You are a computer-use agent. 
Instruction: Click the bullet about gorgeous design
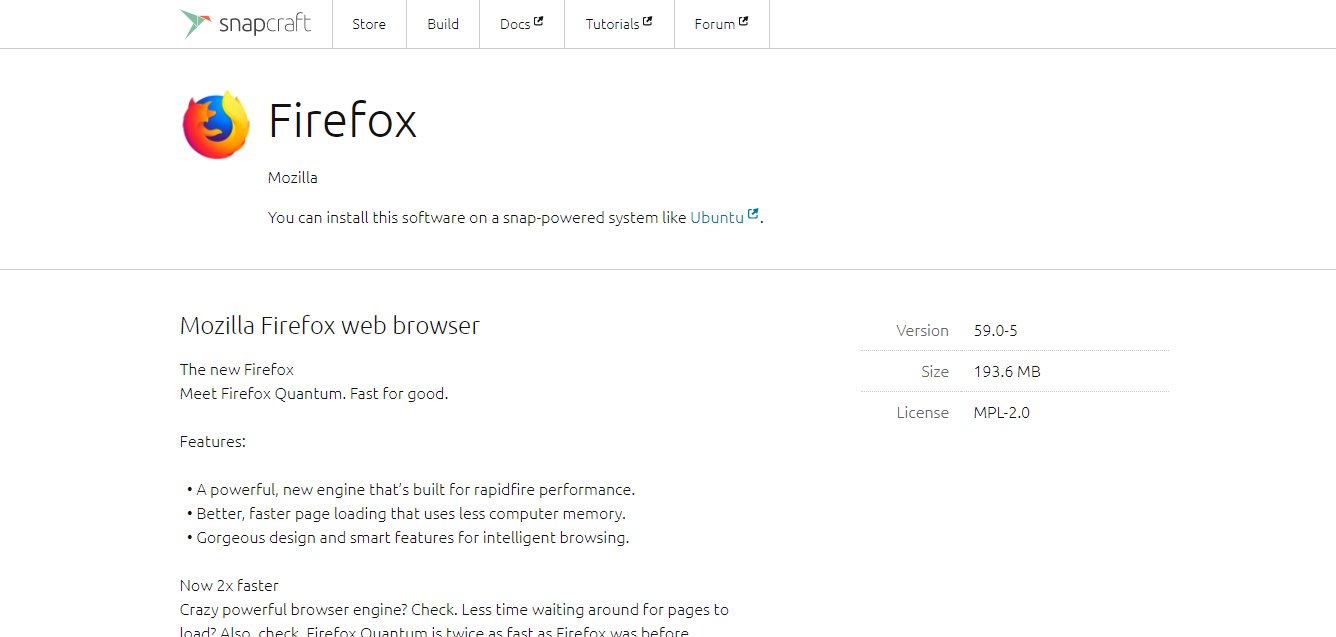408,537
